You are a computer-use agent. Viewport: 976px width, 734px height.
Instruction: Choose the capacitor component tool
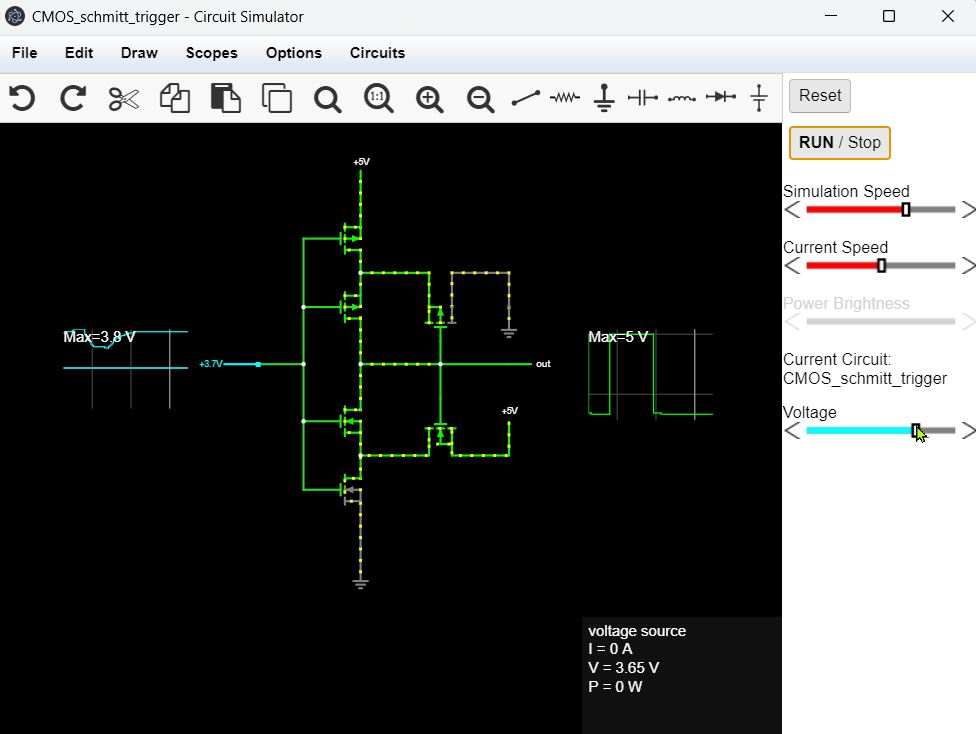[x=642, y=98]
